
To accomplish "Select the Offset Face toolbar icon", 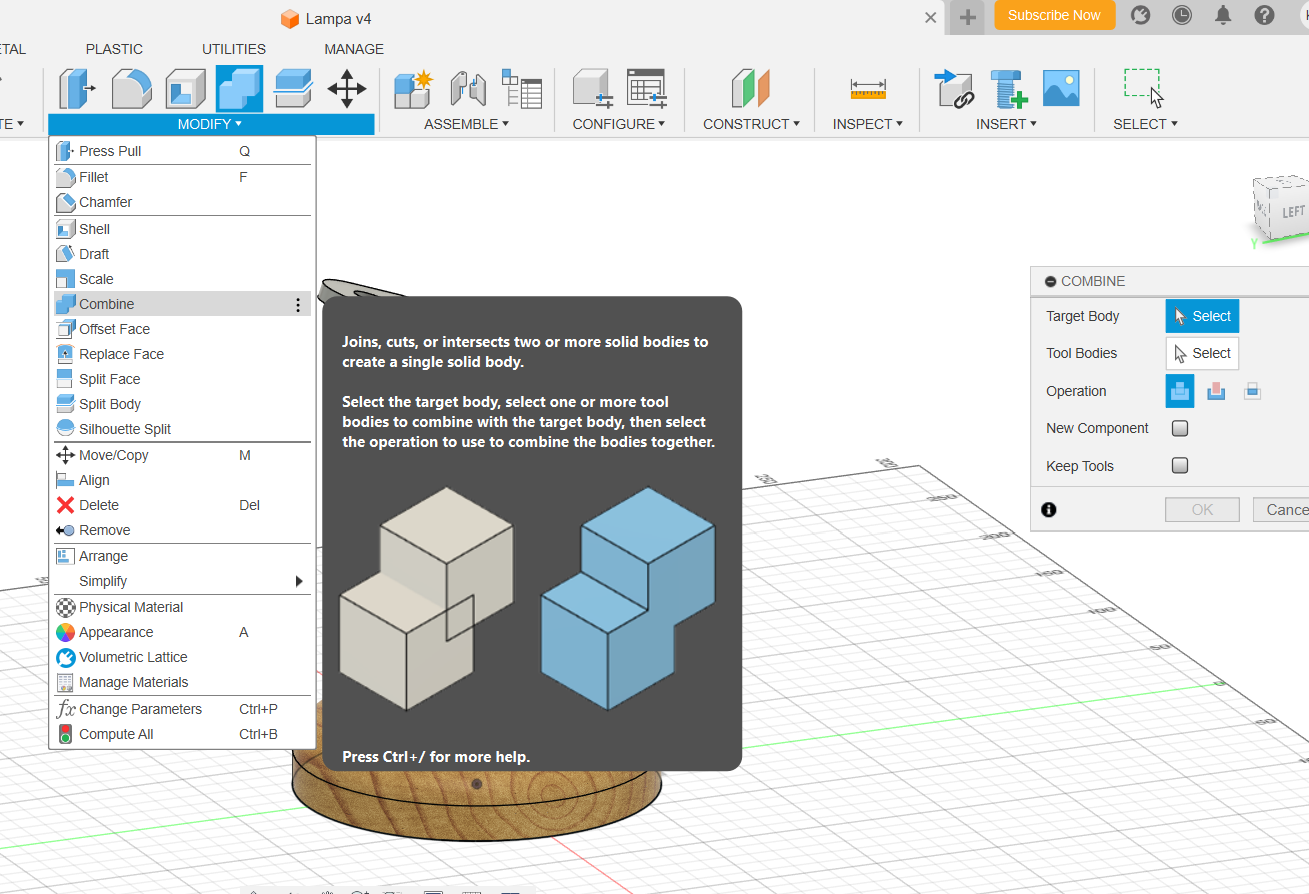I will 293,89.
